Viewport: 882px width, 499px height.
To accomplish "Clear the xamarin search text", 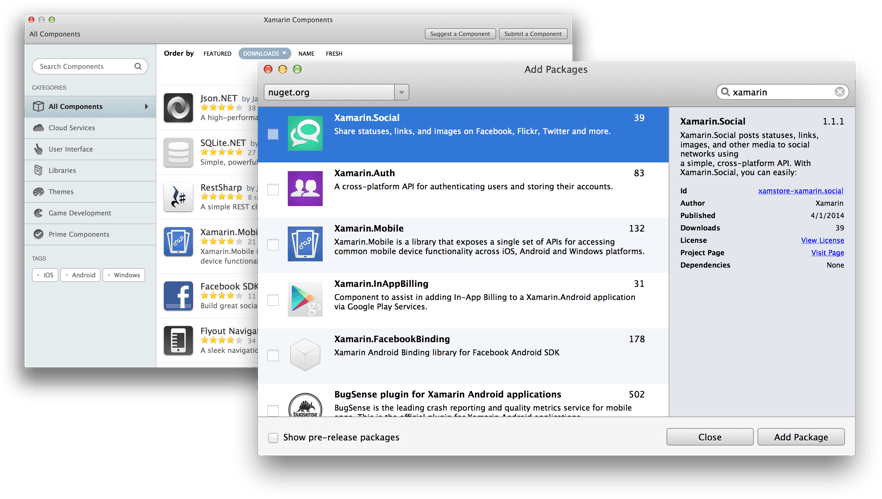I will pos(839,92).
